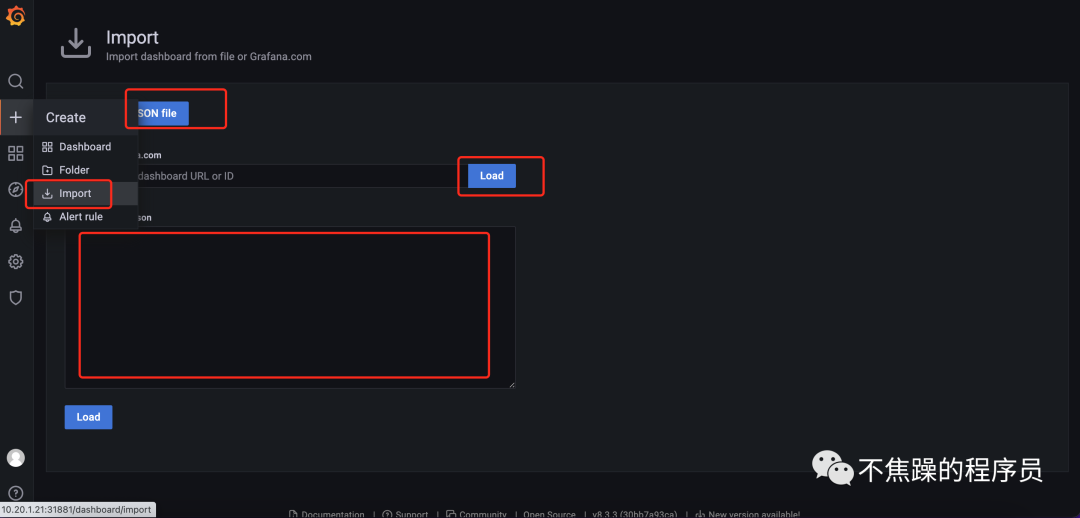Click the New version available link

(748, 515)
